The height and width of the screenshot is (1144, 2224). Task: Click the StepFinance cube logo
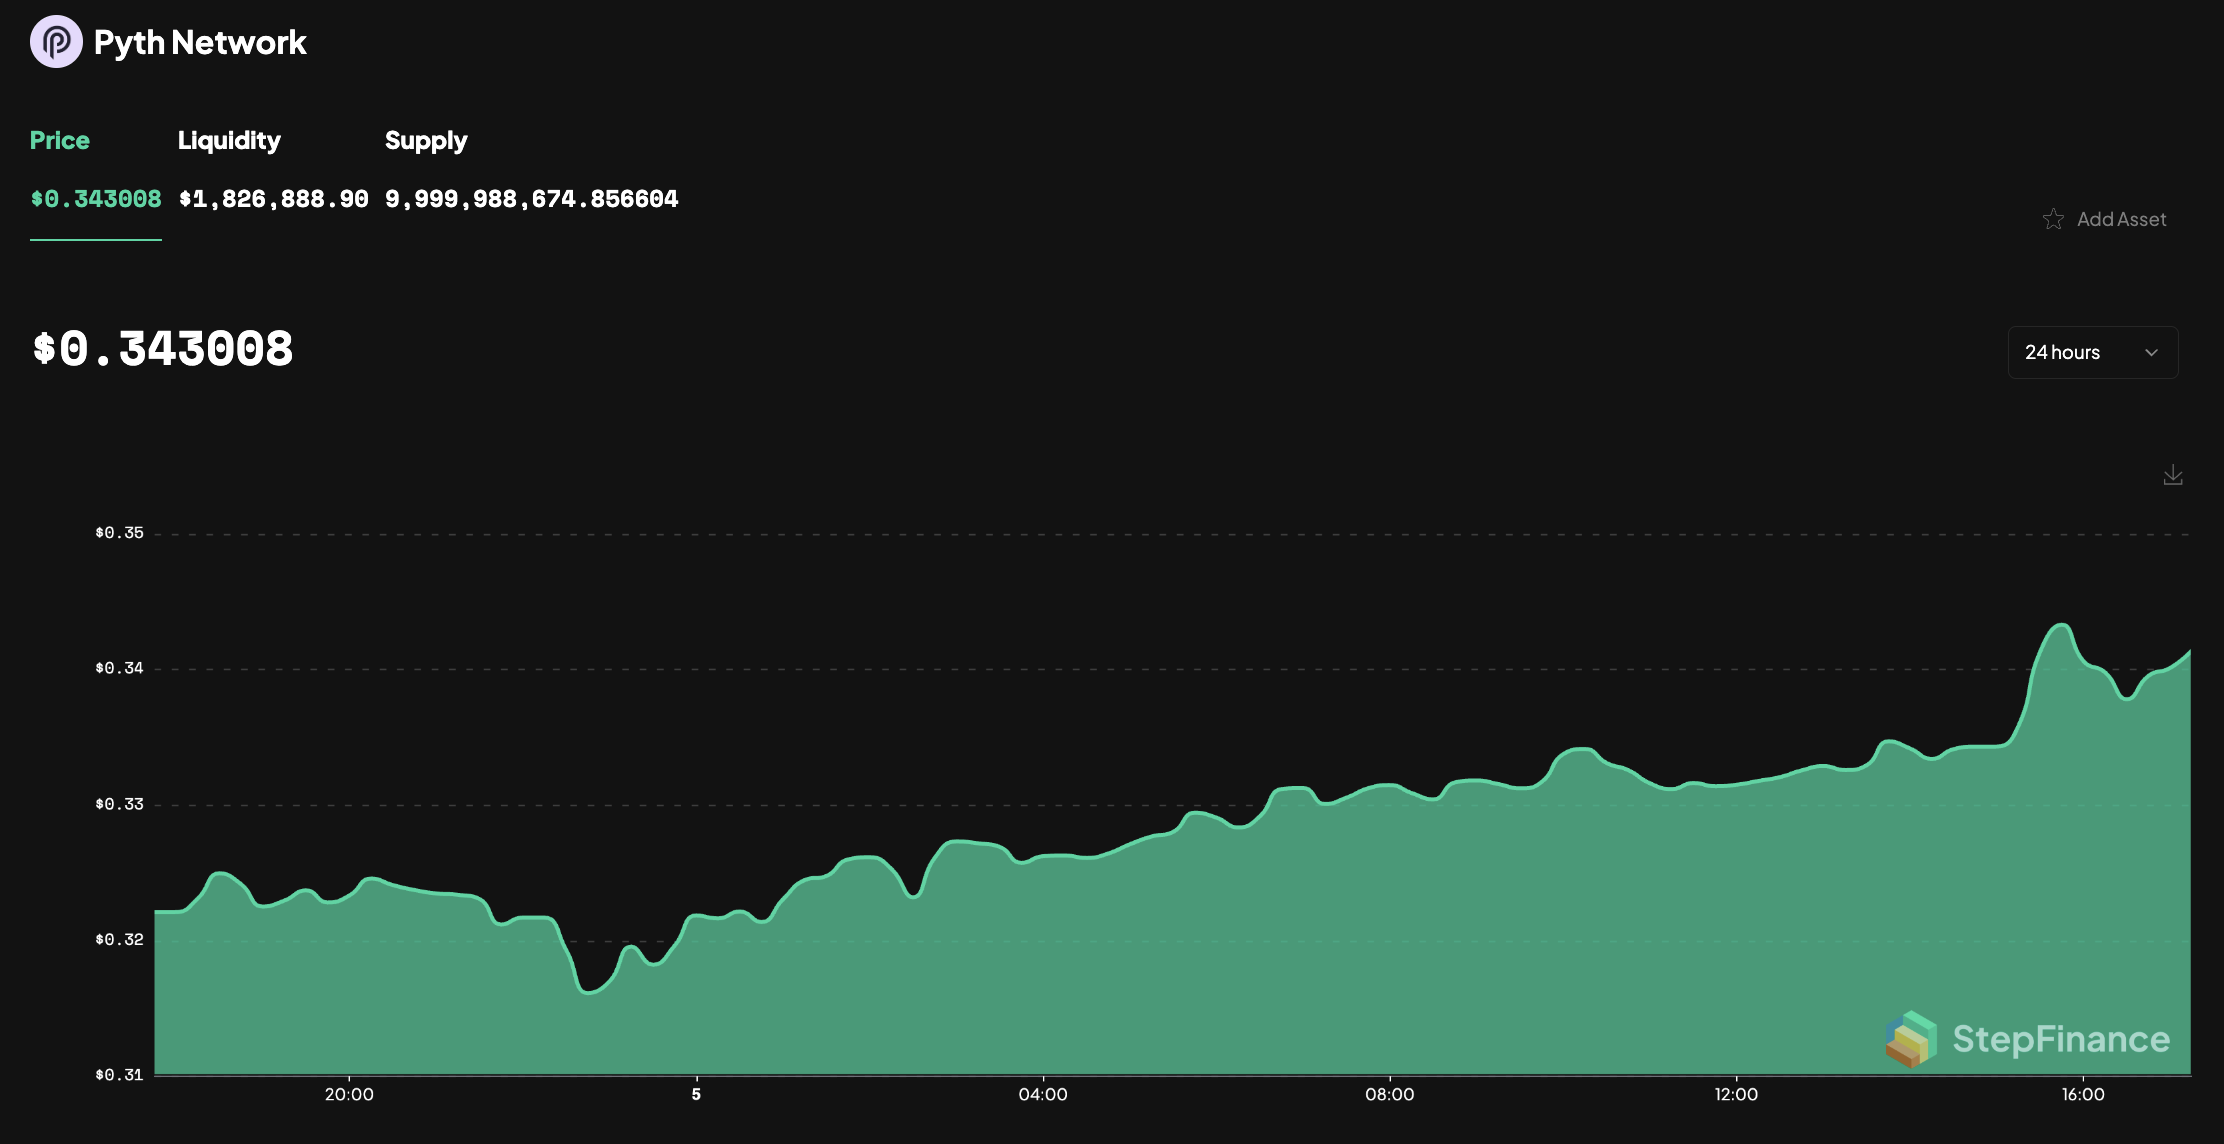1910,1038
